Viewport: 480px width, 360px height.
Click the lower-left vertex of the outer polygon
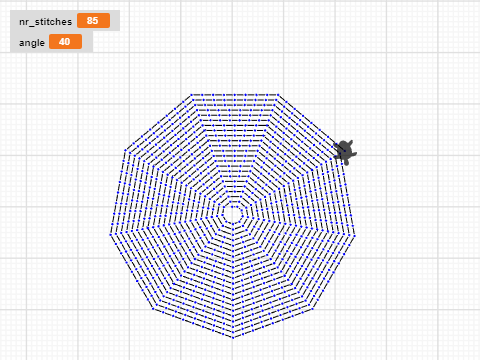tap(153, 308)
